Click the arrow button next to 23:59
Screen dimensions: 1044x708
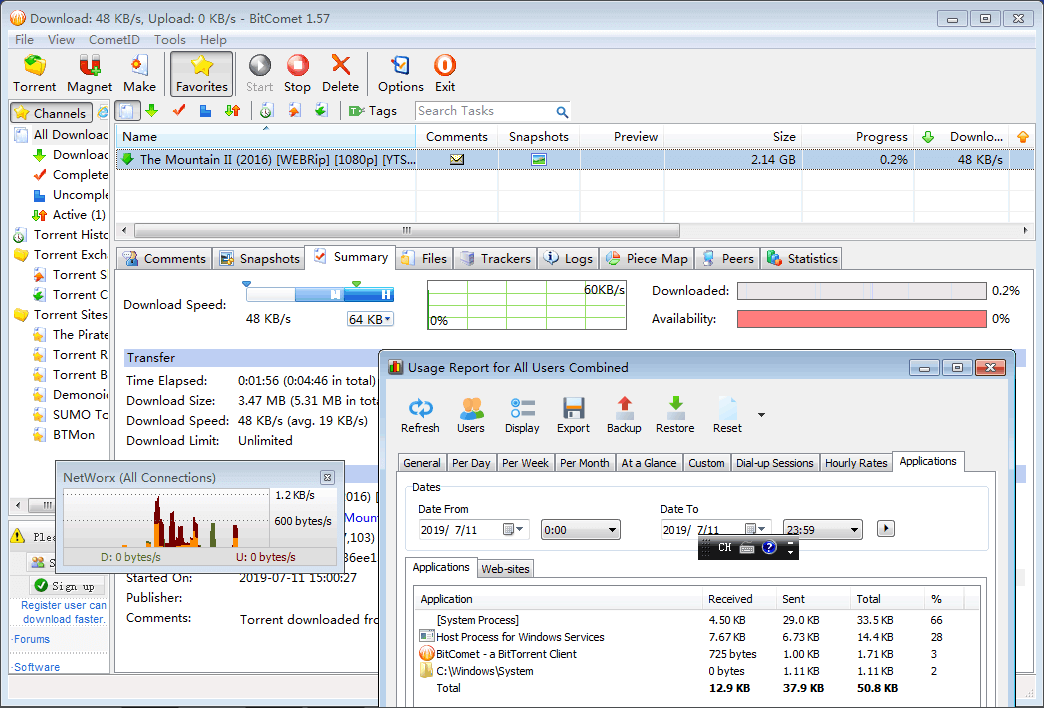tap(886, 529)
